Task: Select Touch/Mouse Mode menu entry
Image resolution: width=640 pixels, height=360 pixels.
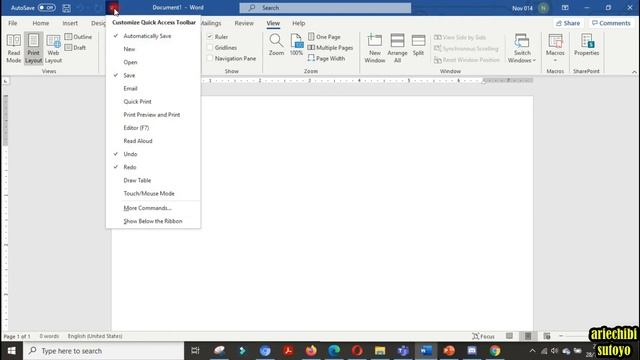Action: pos(153,193)
